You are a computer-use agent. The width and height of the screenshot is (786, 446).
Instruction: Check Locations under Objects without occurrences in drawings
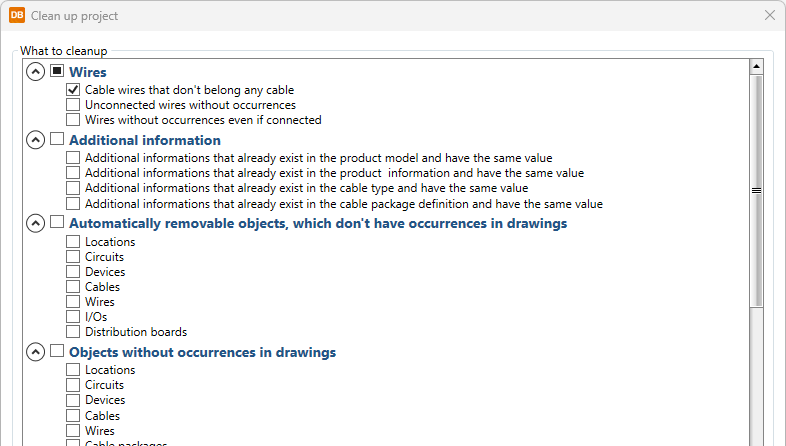point(73,370)
